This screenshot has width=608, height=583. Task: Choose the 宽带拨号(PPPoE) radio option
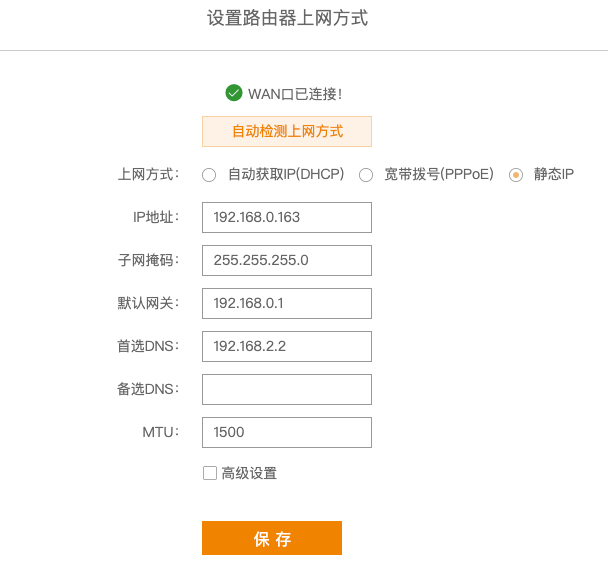366,175
